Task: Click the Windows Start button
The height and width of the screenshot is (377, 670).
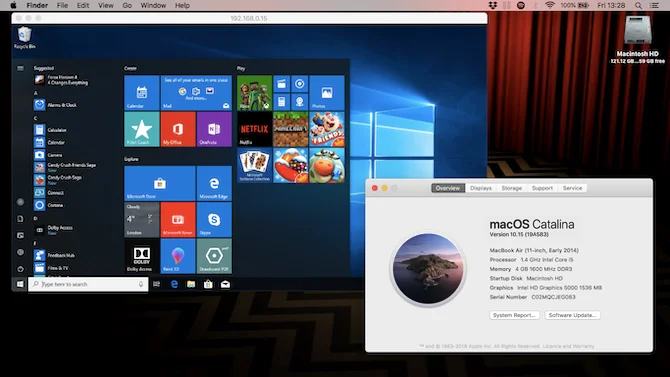Action: [20, 284]
